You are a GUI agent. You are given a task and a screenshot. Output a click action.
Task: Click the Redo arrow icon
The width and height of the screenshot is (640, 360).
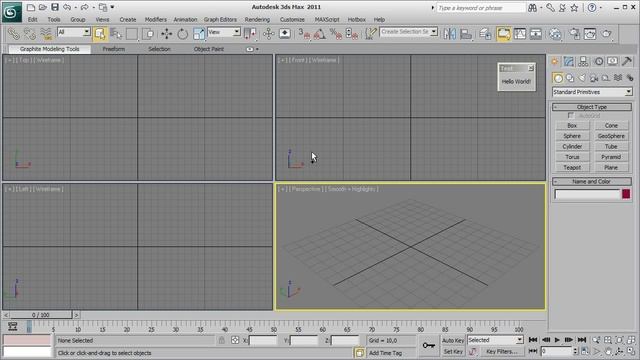pos(84,7)
